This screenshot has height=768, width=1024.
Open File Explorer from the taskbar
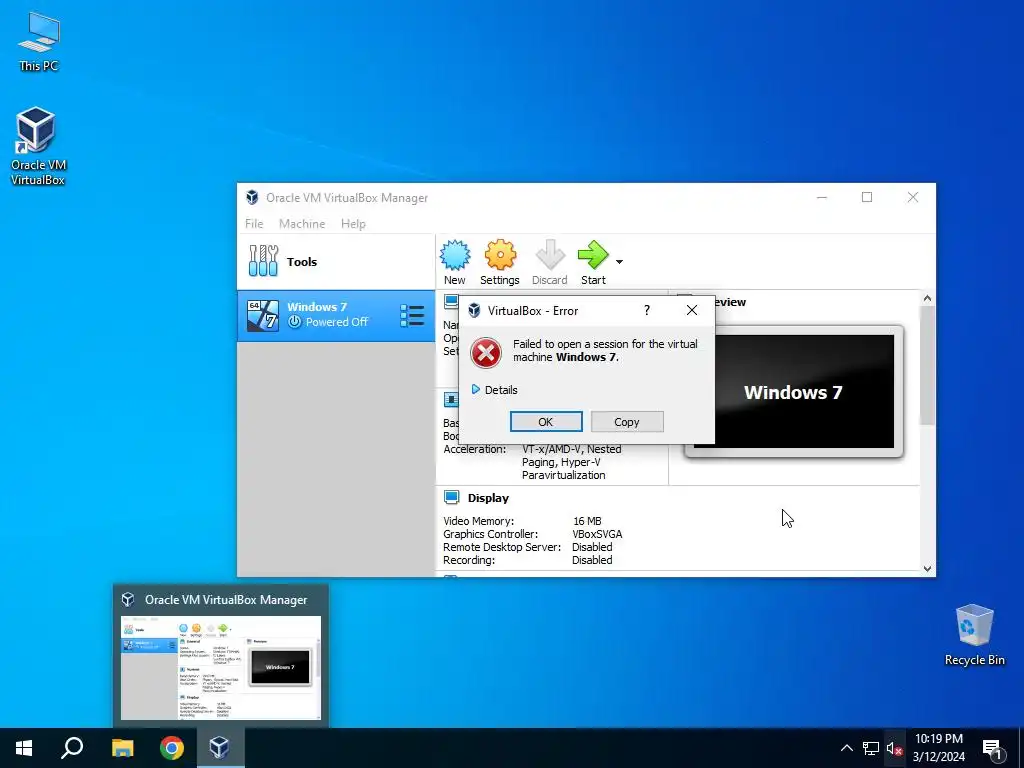click(x=122, y=748)
